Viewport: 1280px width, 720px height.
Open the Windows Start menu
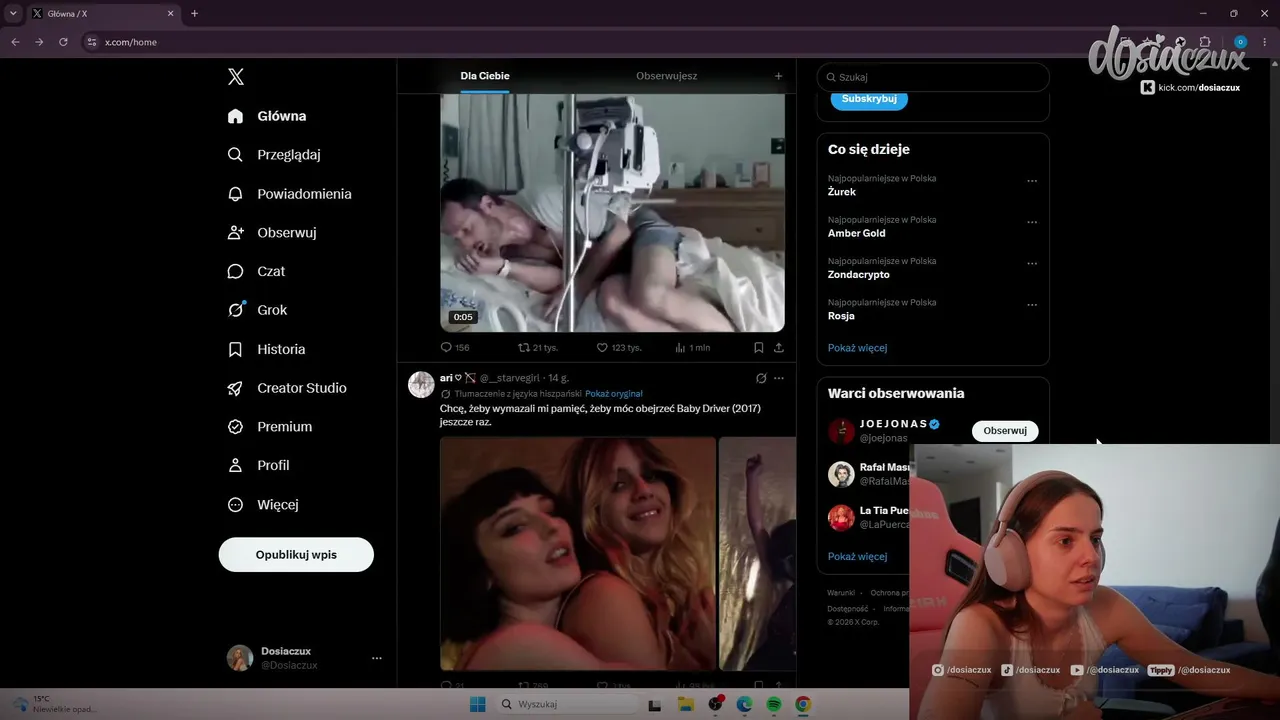click(478, 705)
